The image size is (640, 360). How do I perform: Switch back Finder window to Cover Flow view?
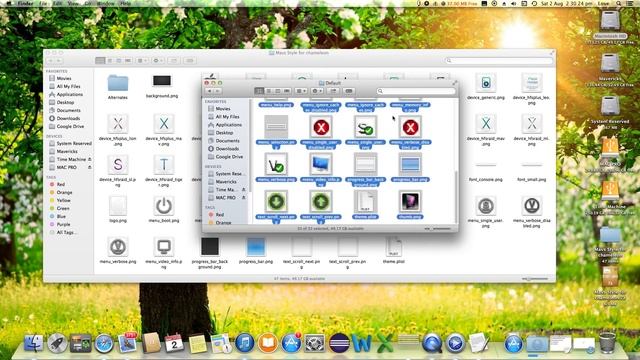128,60
